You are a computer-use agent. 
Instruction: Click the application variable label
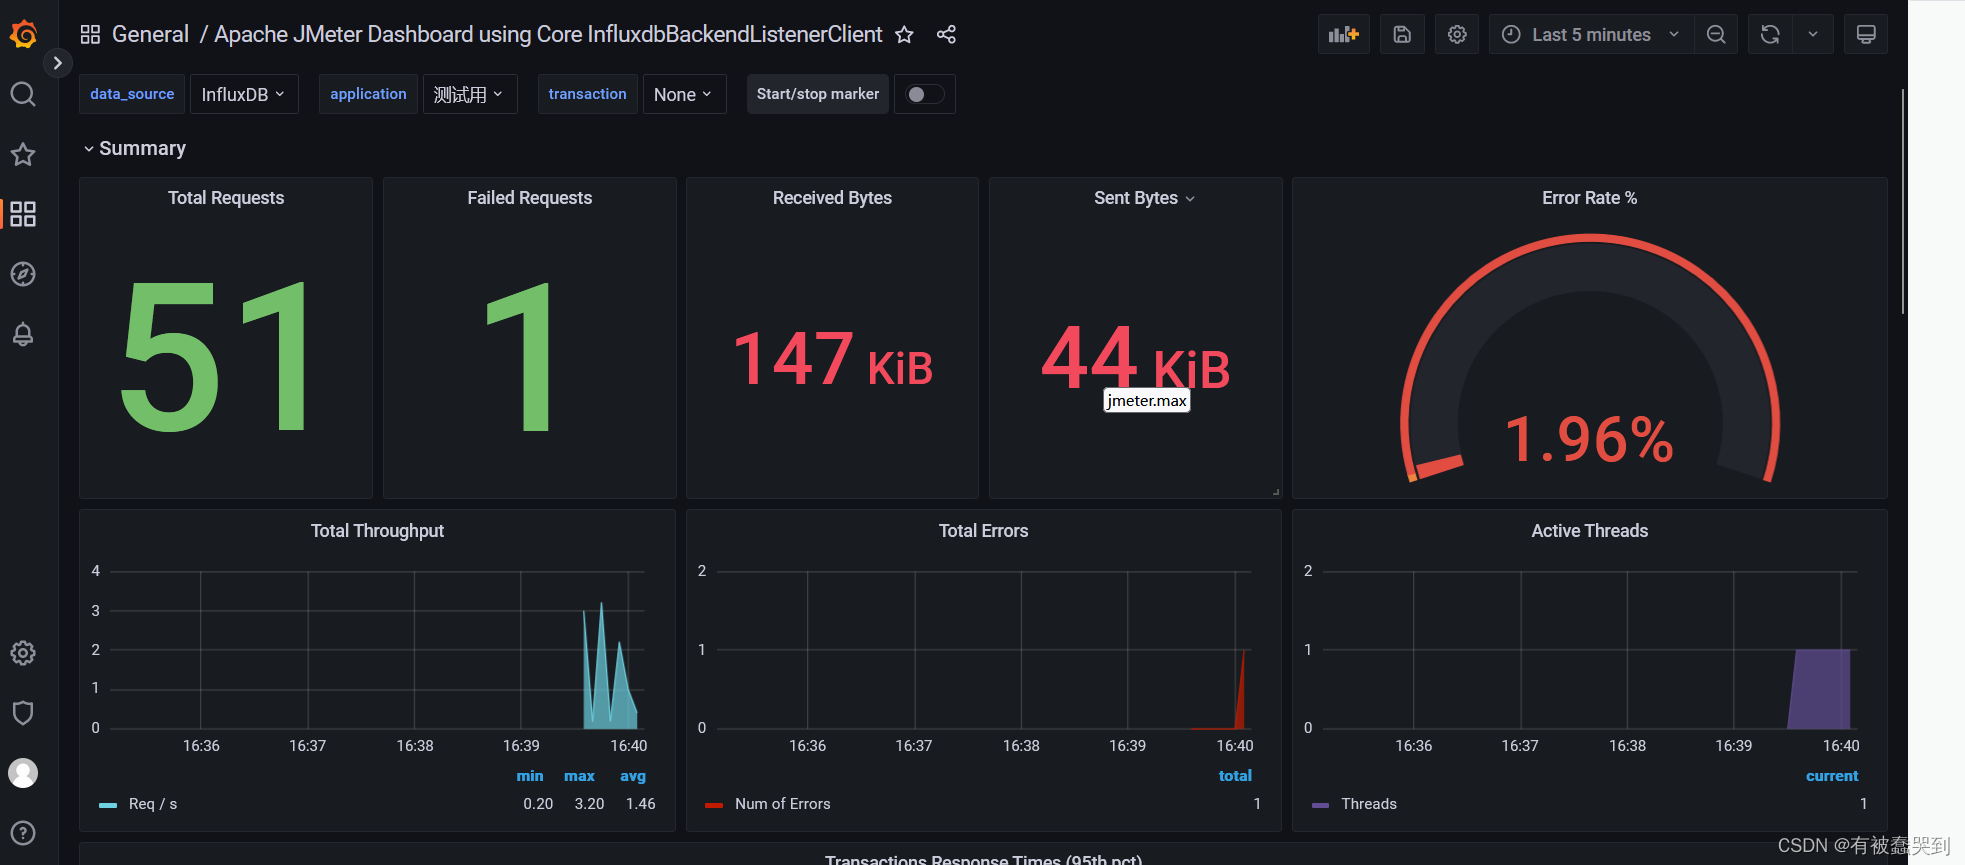(368, 94)
